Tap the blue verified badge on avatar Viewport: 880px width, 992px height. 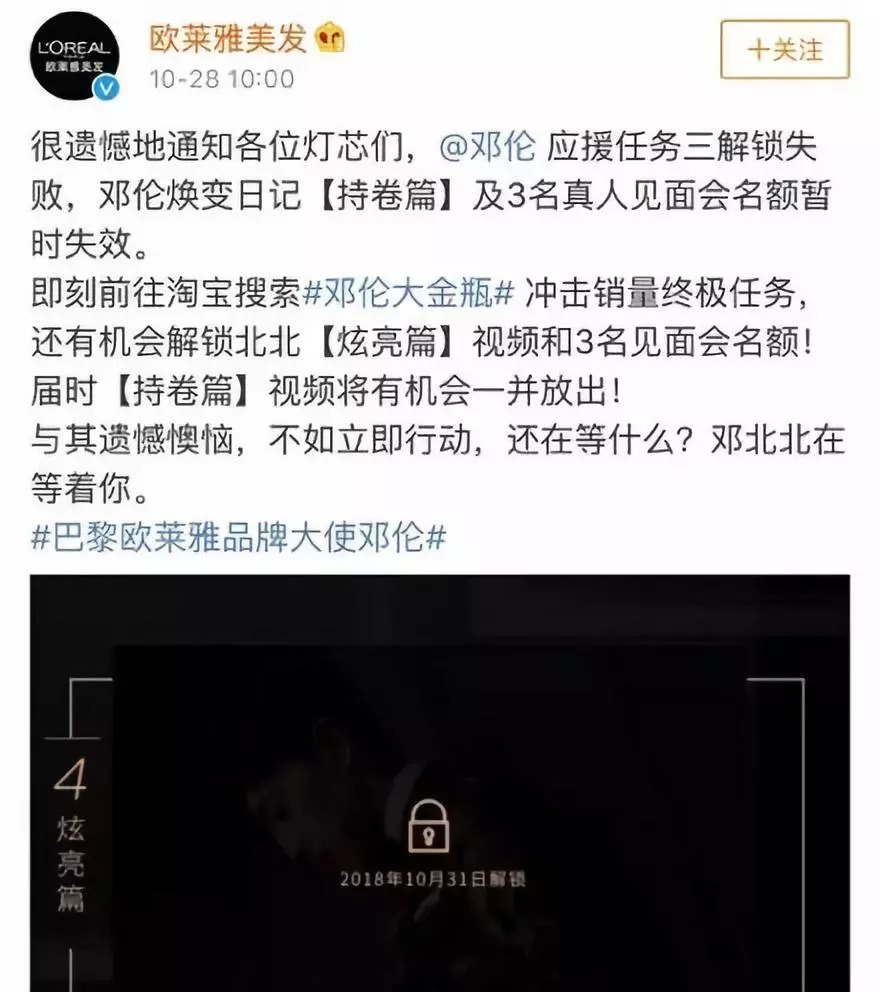106,88
